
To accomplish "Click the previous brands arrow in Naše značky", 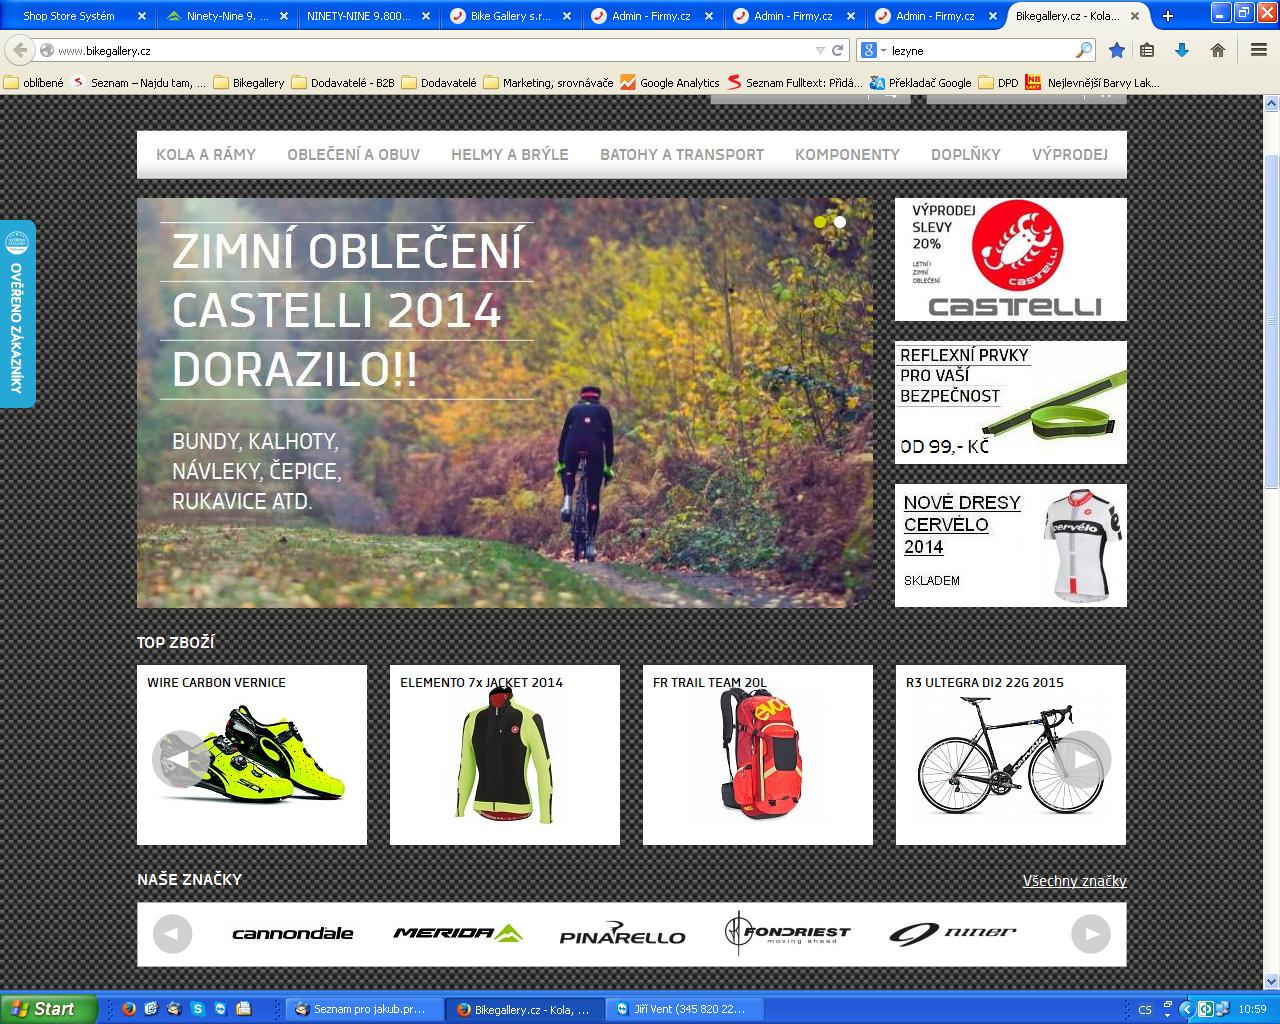I will (172, 934).
